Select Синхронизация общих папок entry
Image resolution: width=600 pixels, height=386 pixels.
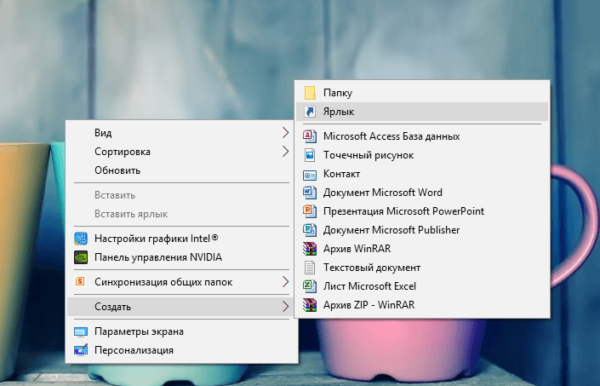point(182,282)
